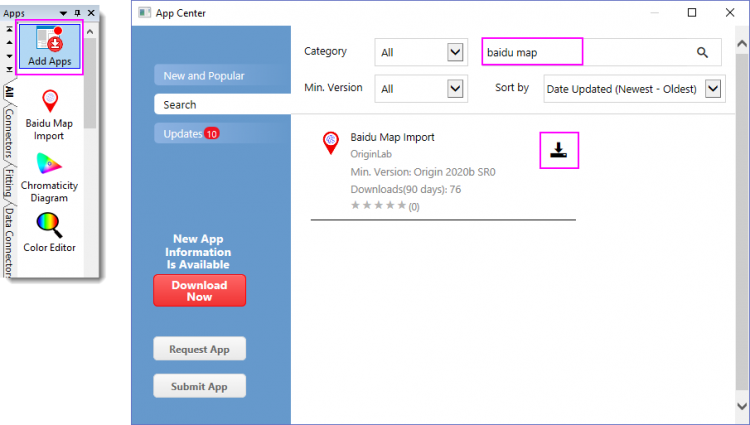The width and height of the screenshot is (750, 425).
Task: Jump to bottom of Apps tabs
Action: 9,69
